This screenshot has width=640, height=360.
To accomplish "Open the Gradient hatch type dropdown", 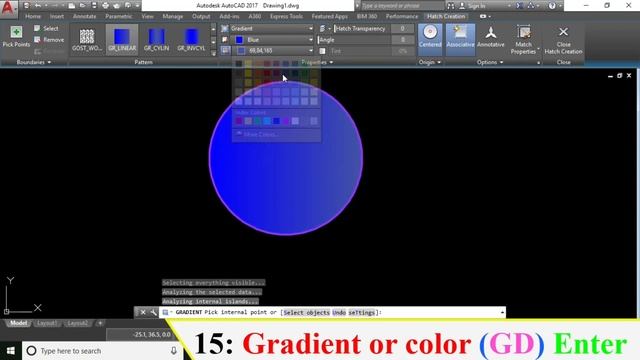I will 271,29.
